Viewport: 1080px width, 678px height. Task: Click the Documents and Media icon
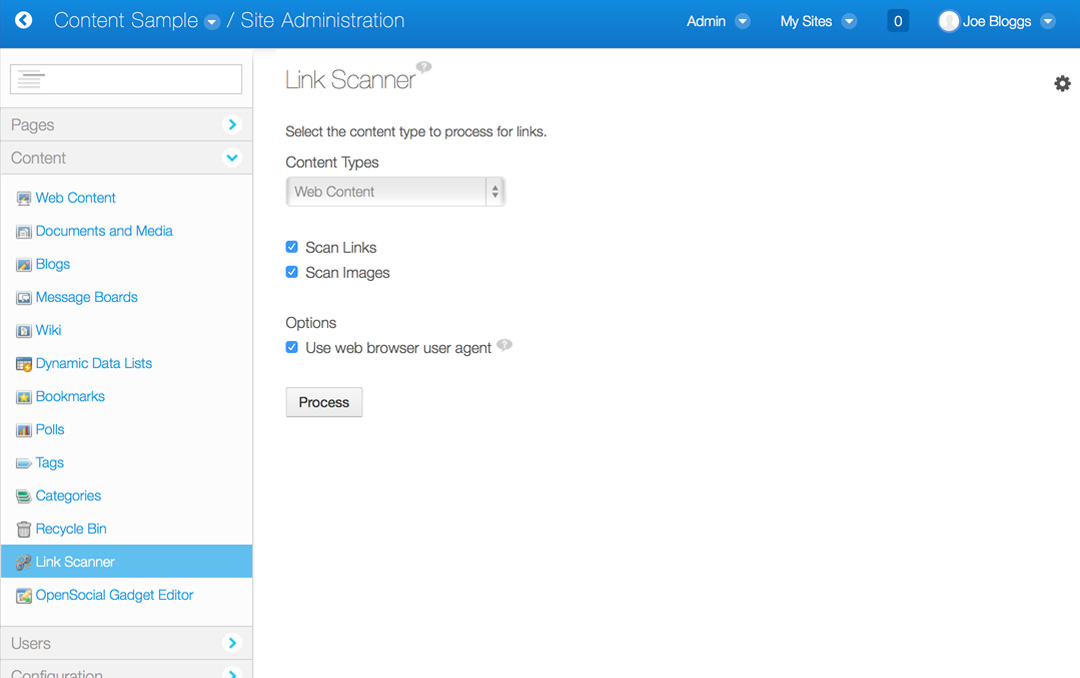click(x=23, y=232)
